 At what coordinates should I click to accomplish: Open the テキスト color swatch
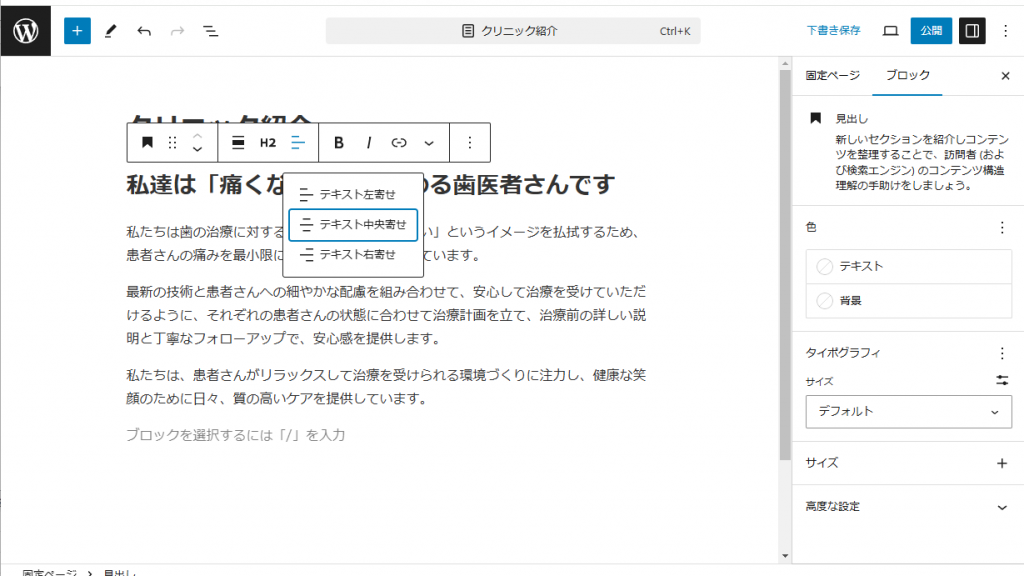[x=908, y=267]
